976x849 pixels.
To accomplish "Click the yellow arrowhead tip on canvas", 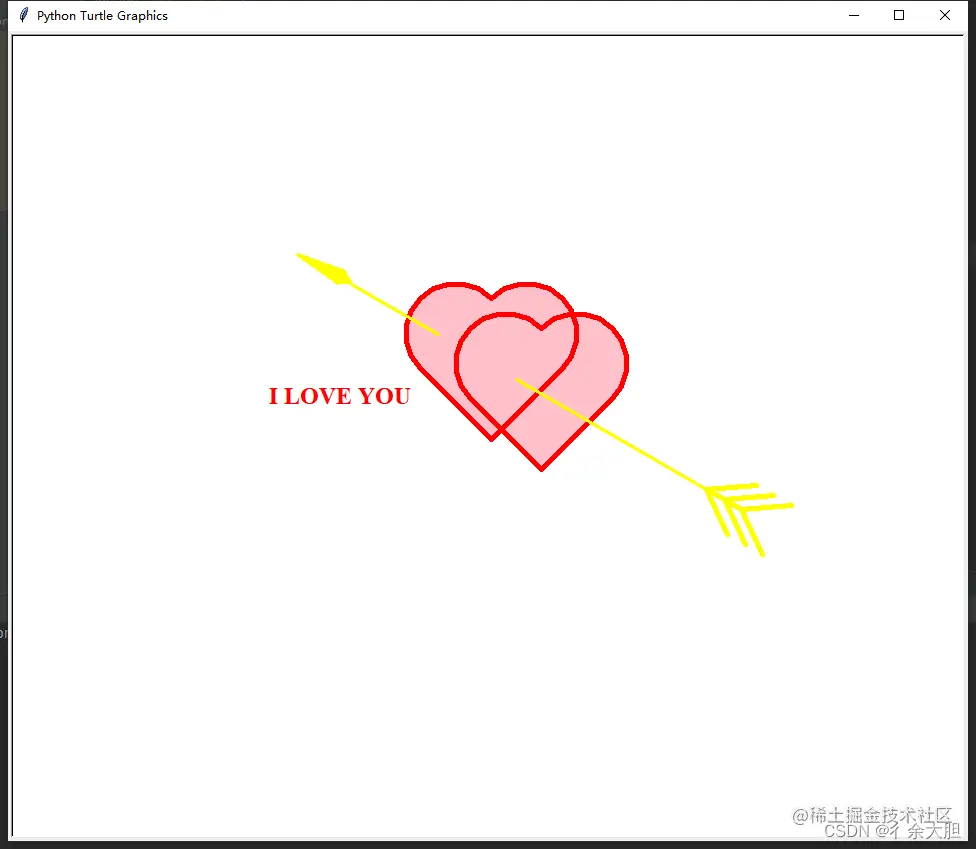I will (324, 269).
